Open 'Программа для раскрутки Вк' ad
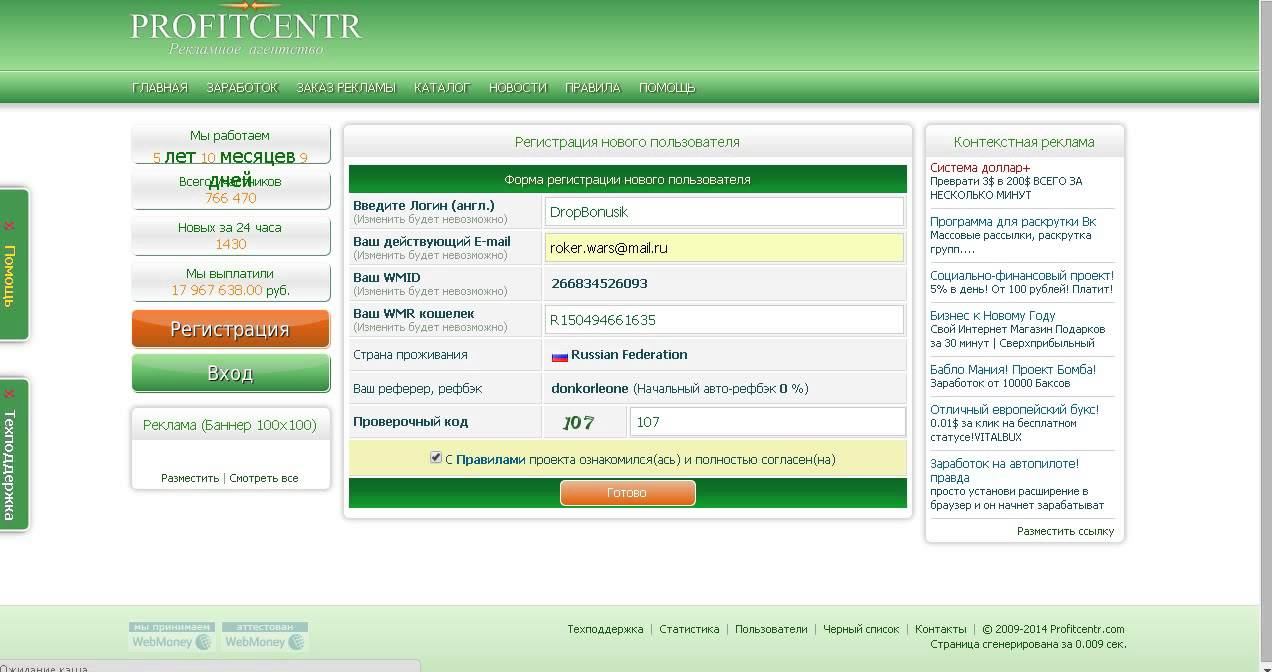 point(1013,222)
